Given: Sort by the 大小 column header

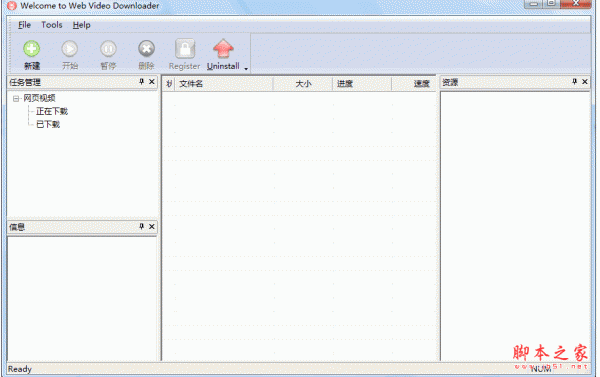Looking at the screenshot, I should 303,84.
